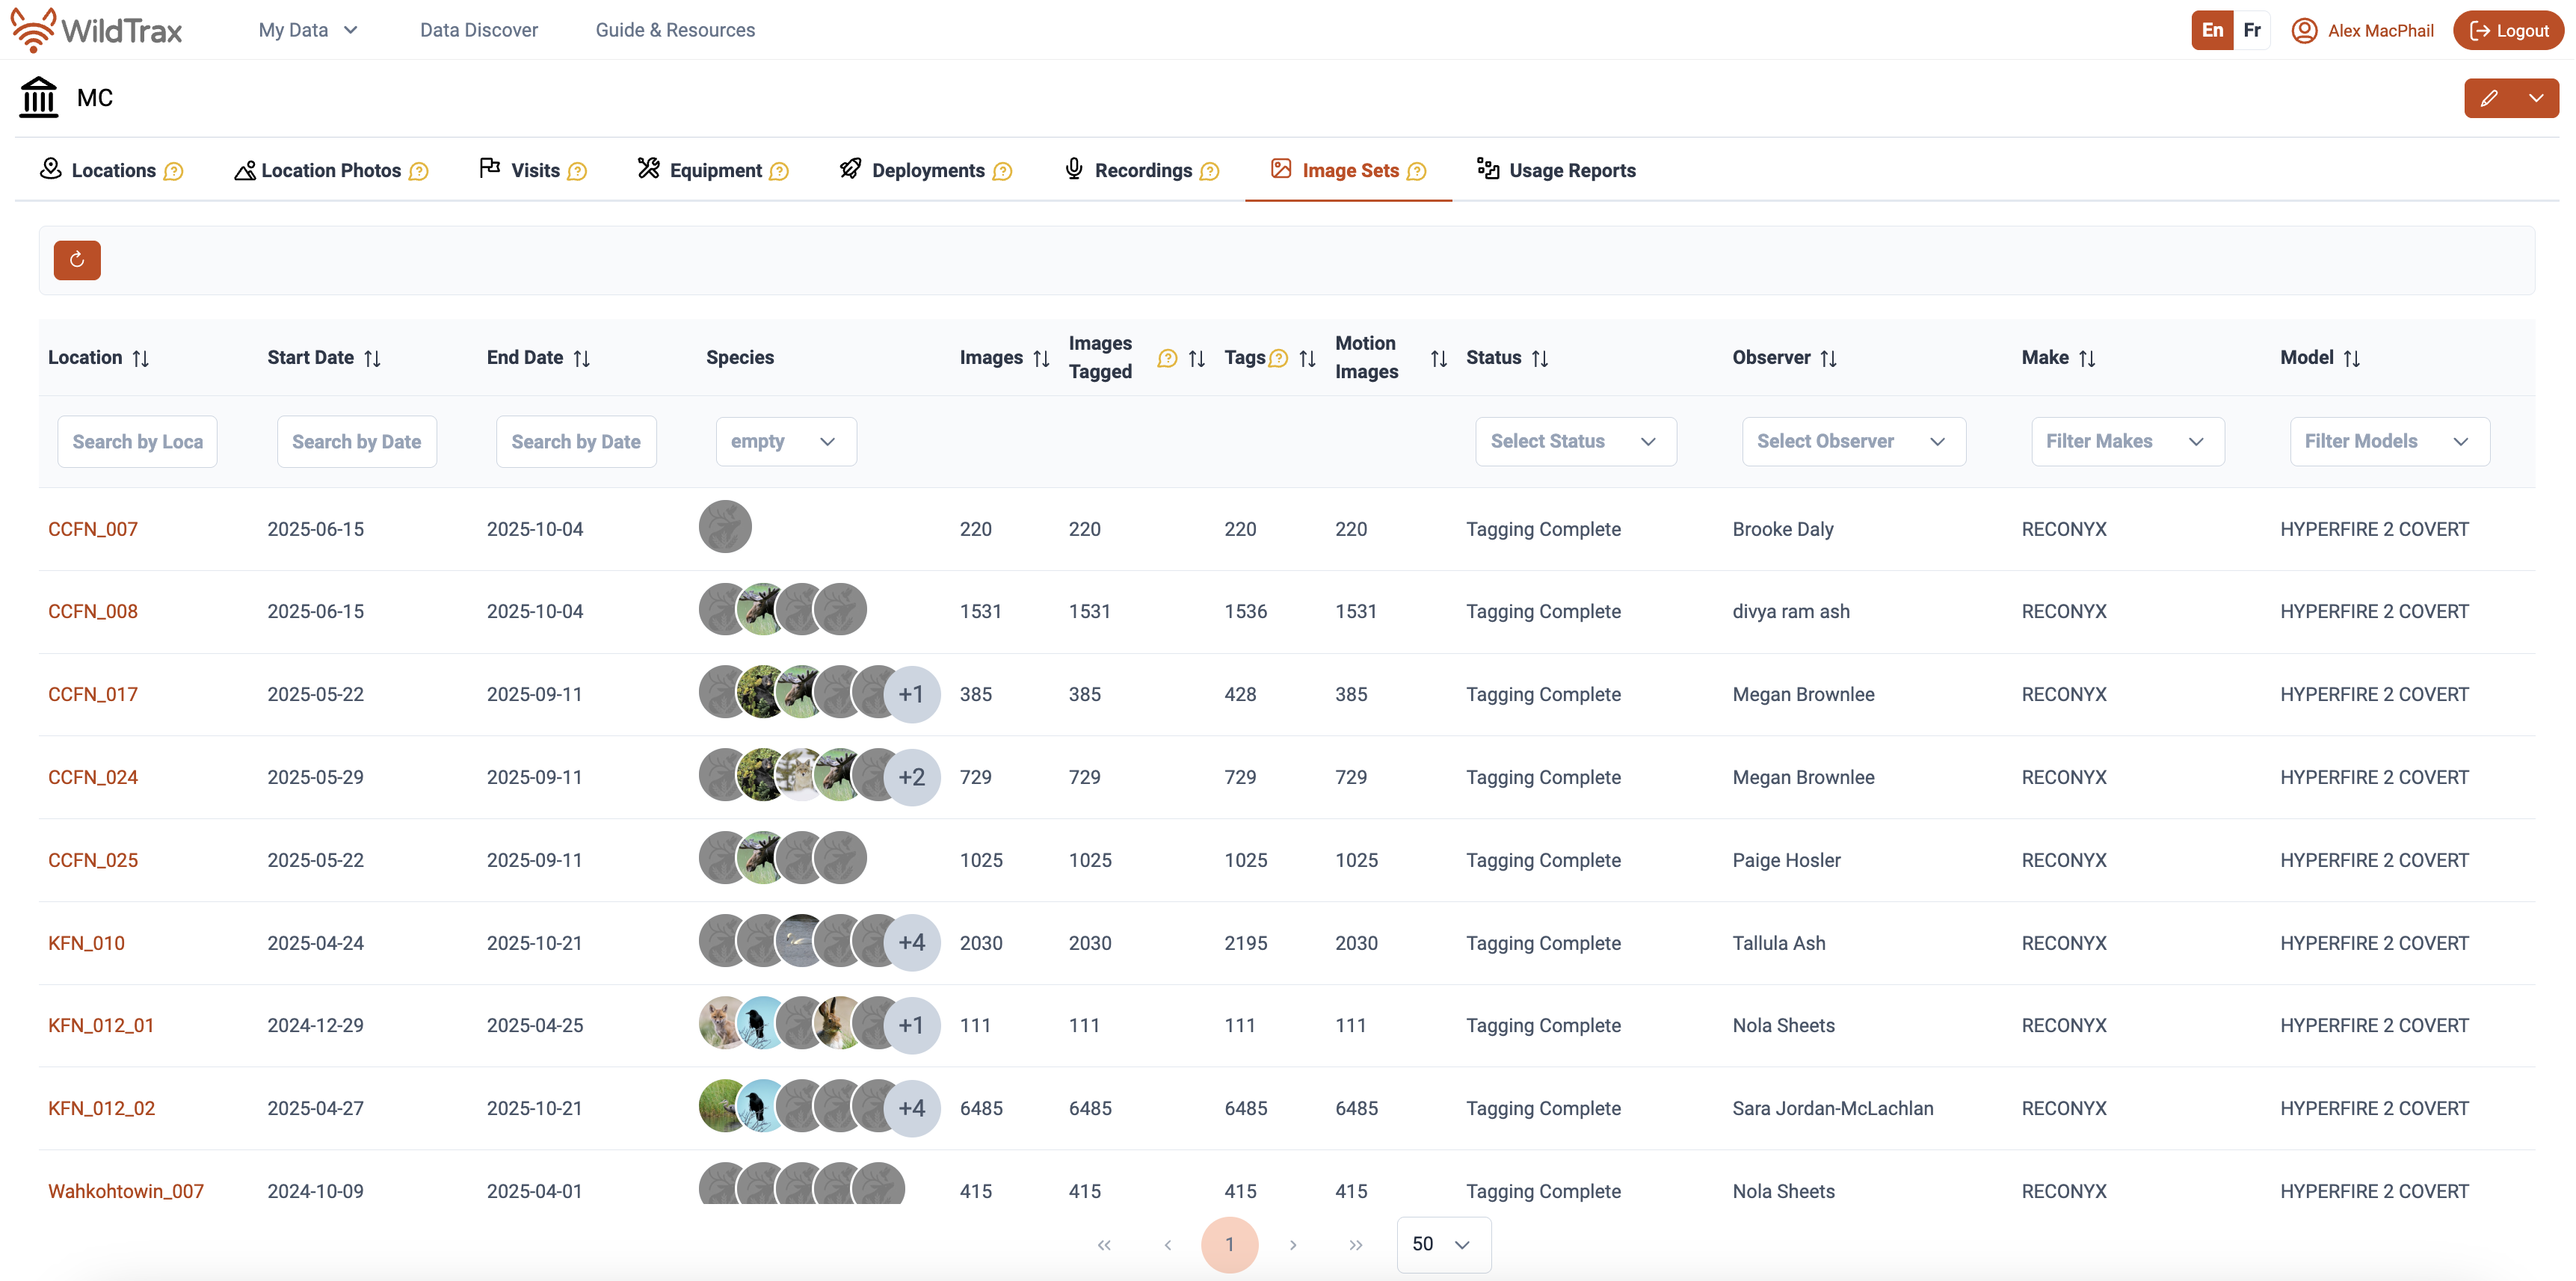Open the My Data menu
The height and width of the screenshot is (1281, 2576).
point(307,30)
